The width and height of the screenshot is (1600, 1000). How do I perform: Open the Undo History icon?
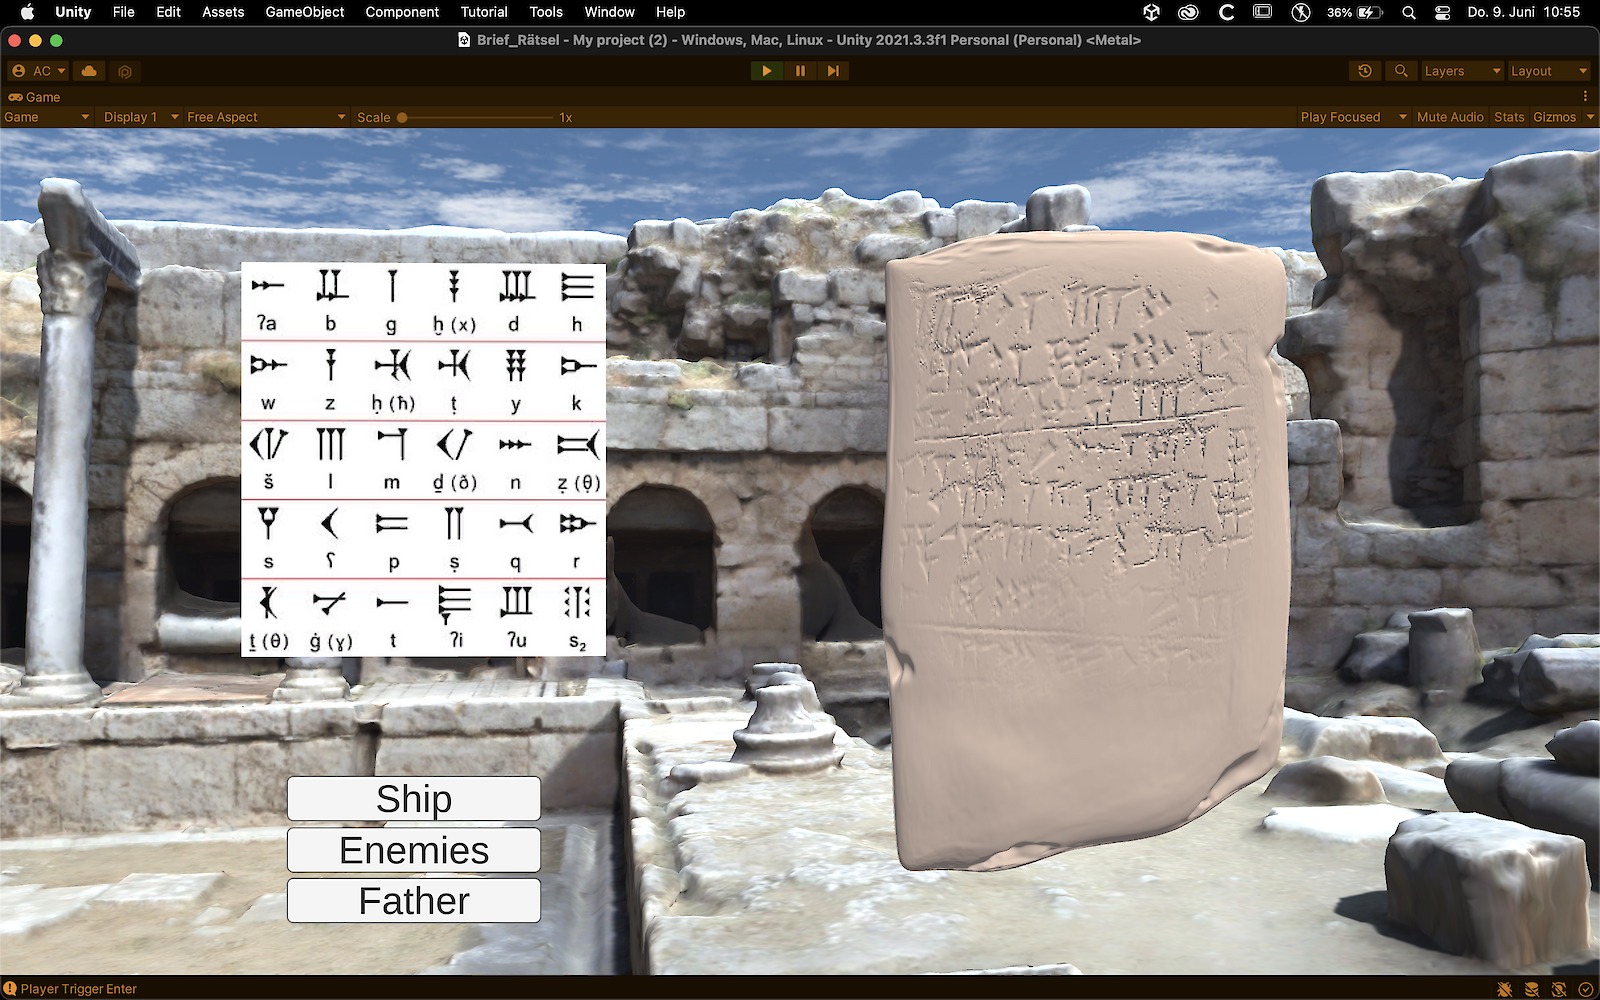[x=1364, y=71]
